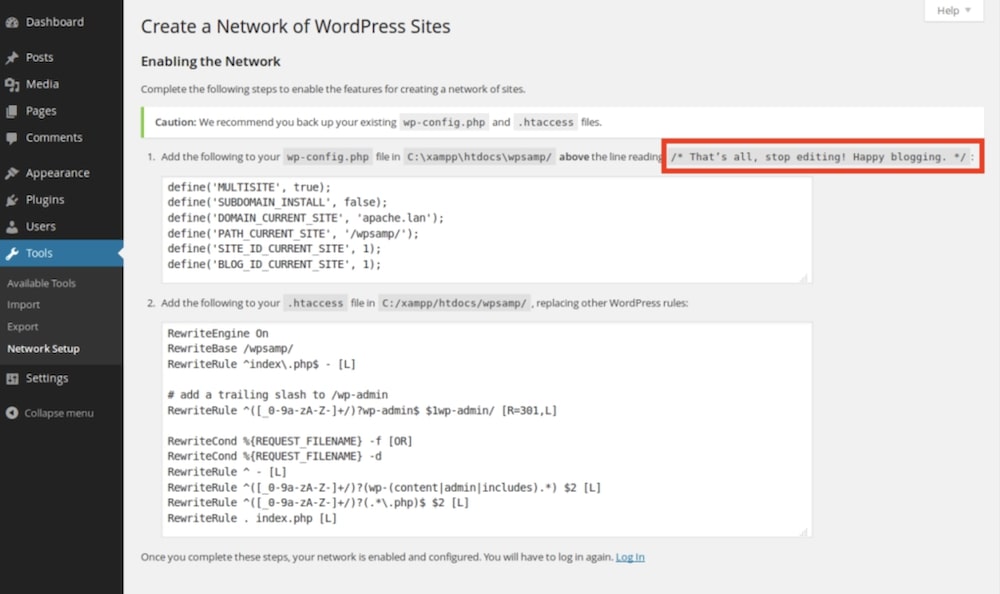Screen dimensions: 1000x594
Task: Click the 'Enabling the Network' subheading
Action: pos(210,61)
